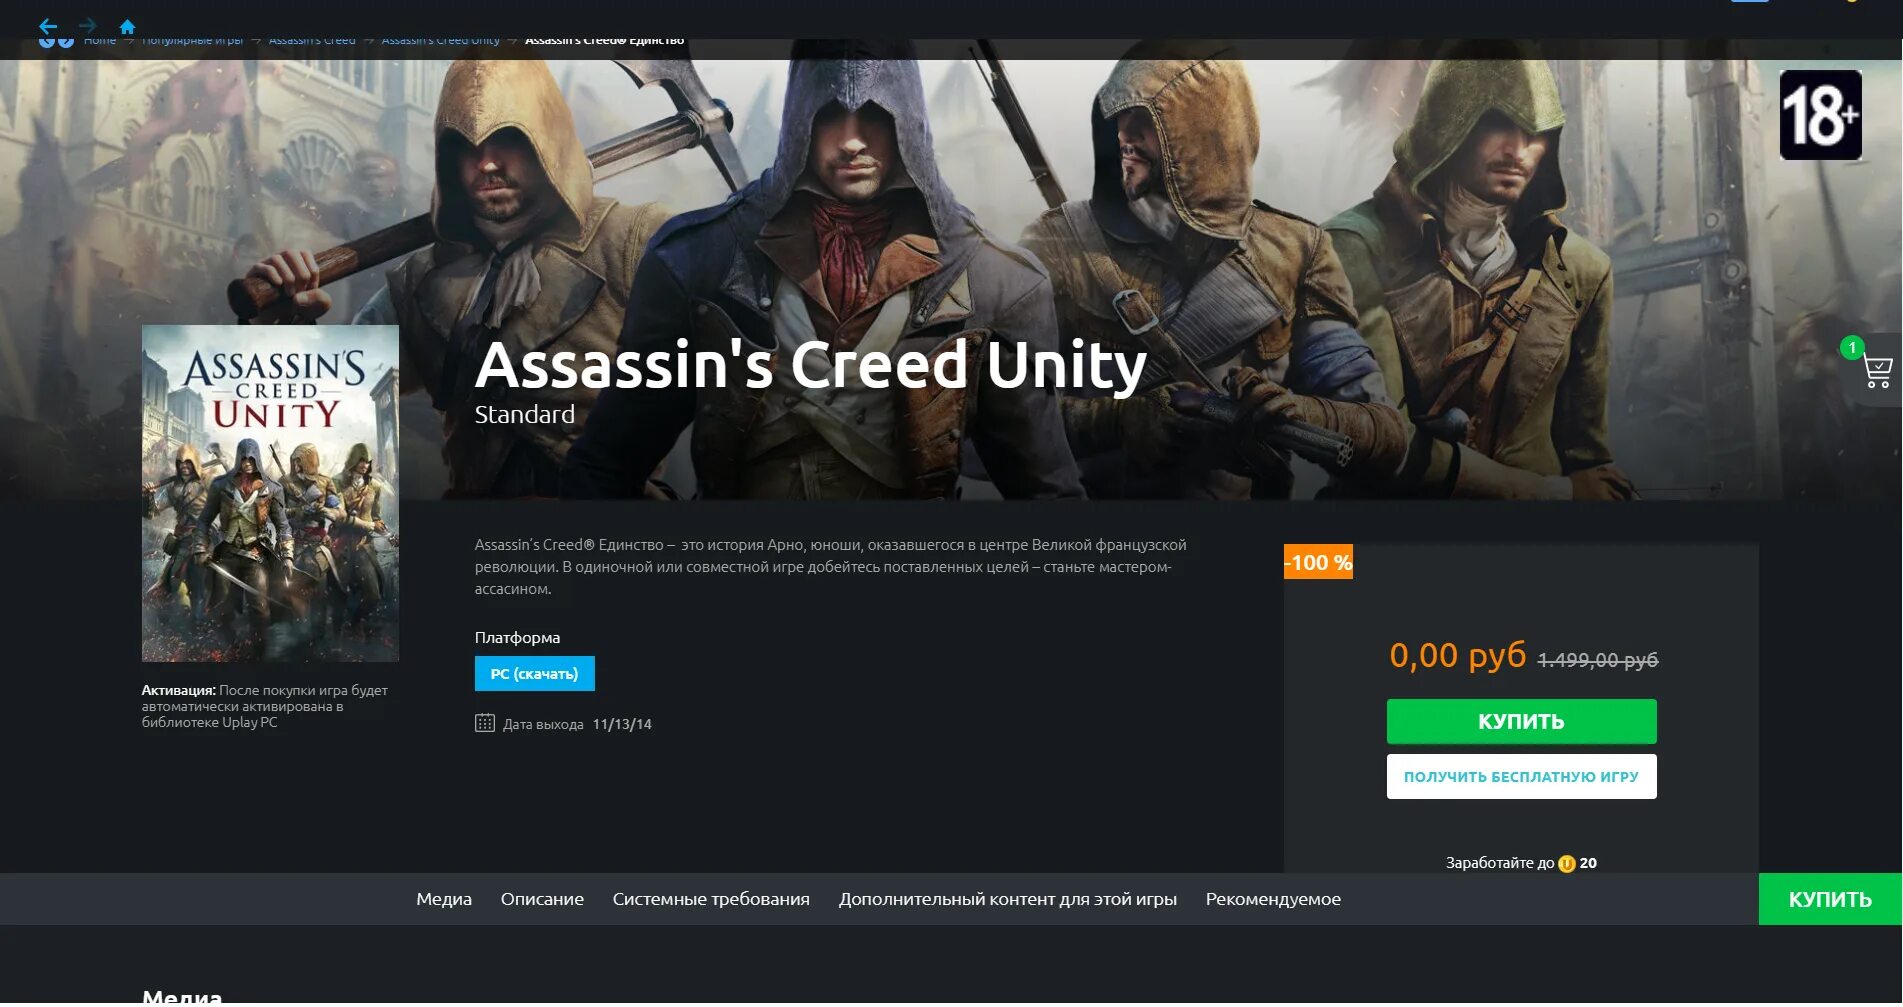Click the Популярные игры breadcrumb link
Image resolution: width=1903 pixels, height=1007 pixels.
coord(192,41)
